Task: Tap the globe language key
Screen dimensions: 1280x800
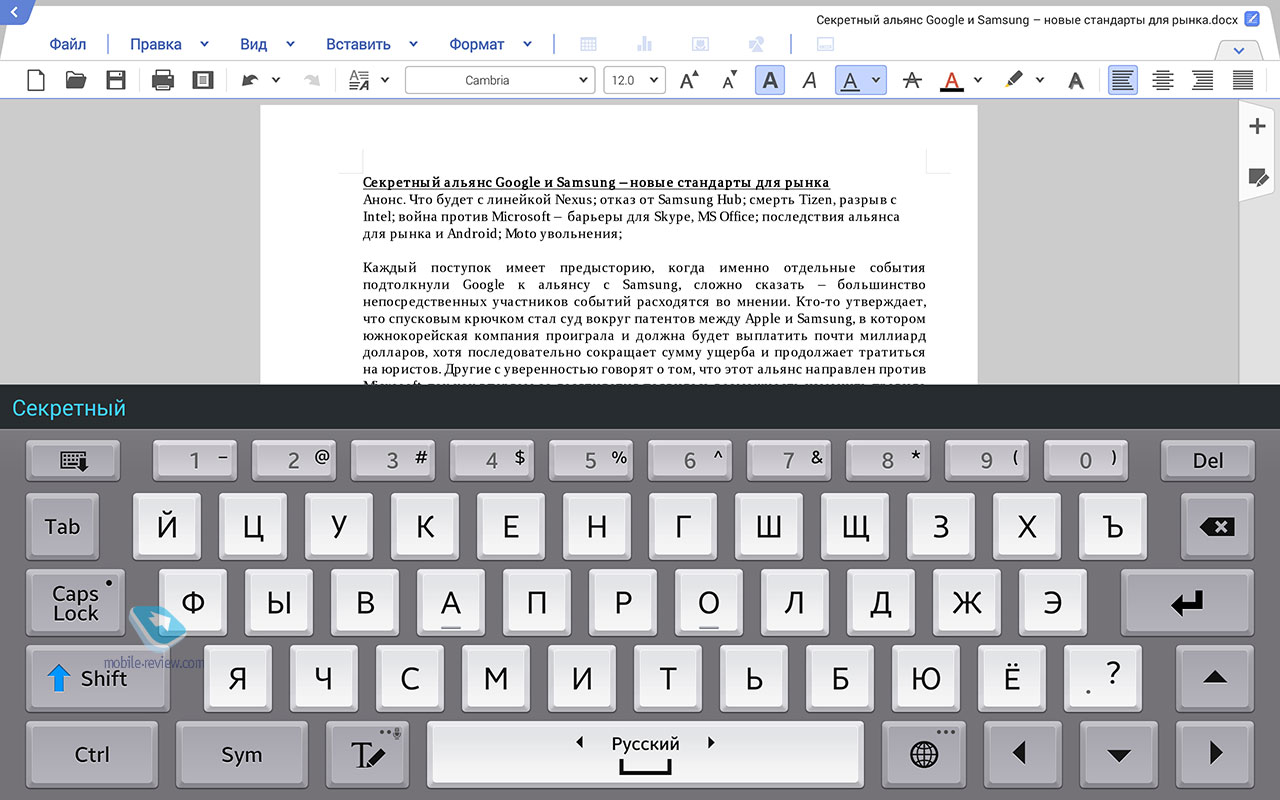Action: [924, 755]
